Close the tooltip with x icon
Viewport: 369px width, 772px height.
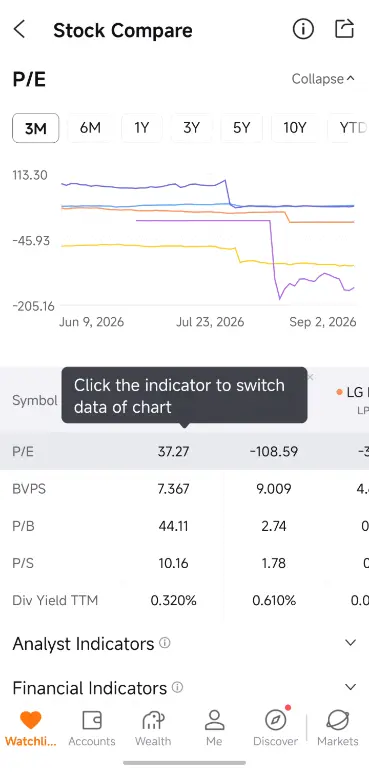(310, 377)
